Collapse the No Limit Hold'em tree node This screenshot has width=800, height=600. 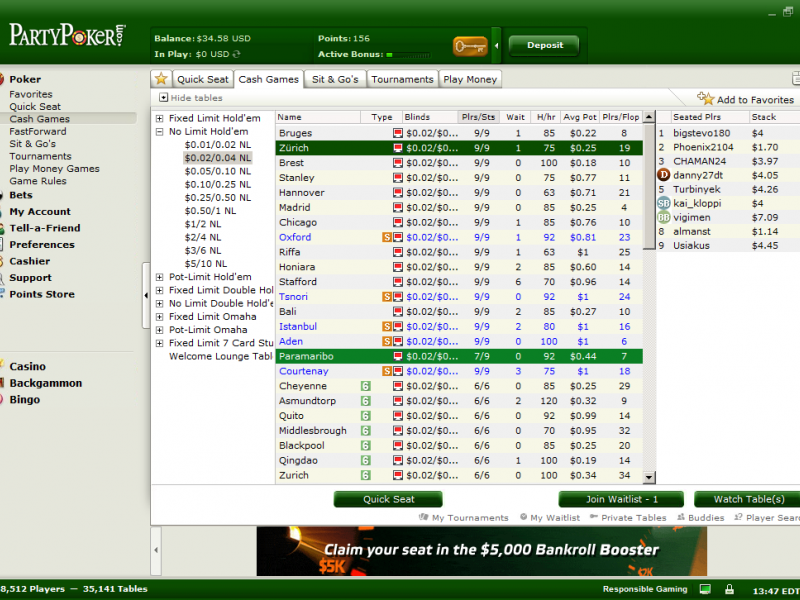(x=159, y=132)
